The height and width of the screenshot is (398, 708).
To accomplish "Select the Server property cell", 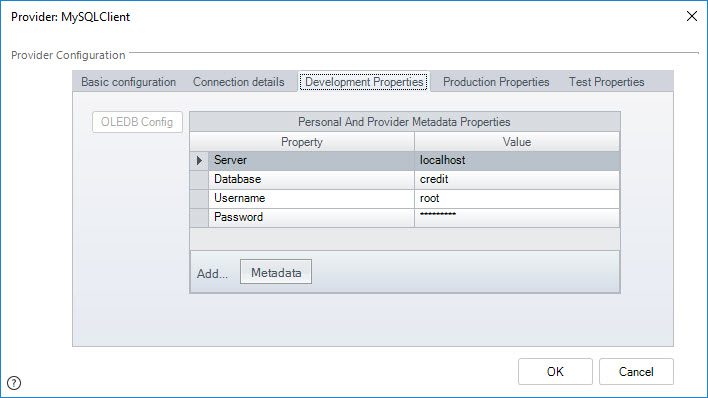I will click(x=311, y=160).
